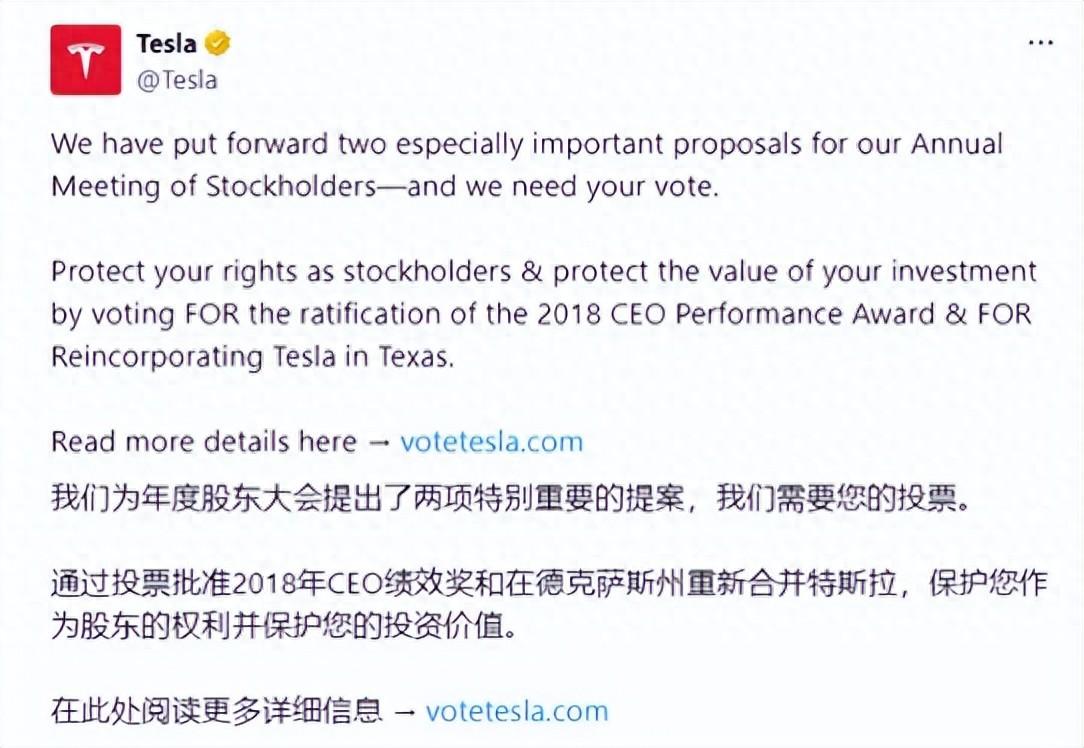The height and width of the screenshot is (748, 1084).
Task: Click the gold verified badge
Action: point(218,44)
